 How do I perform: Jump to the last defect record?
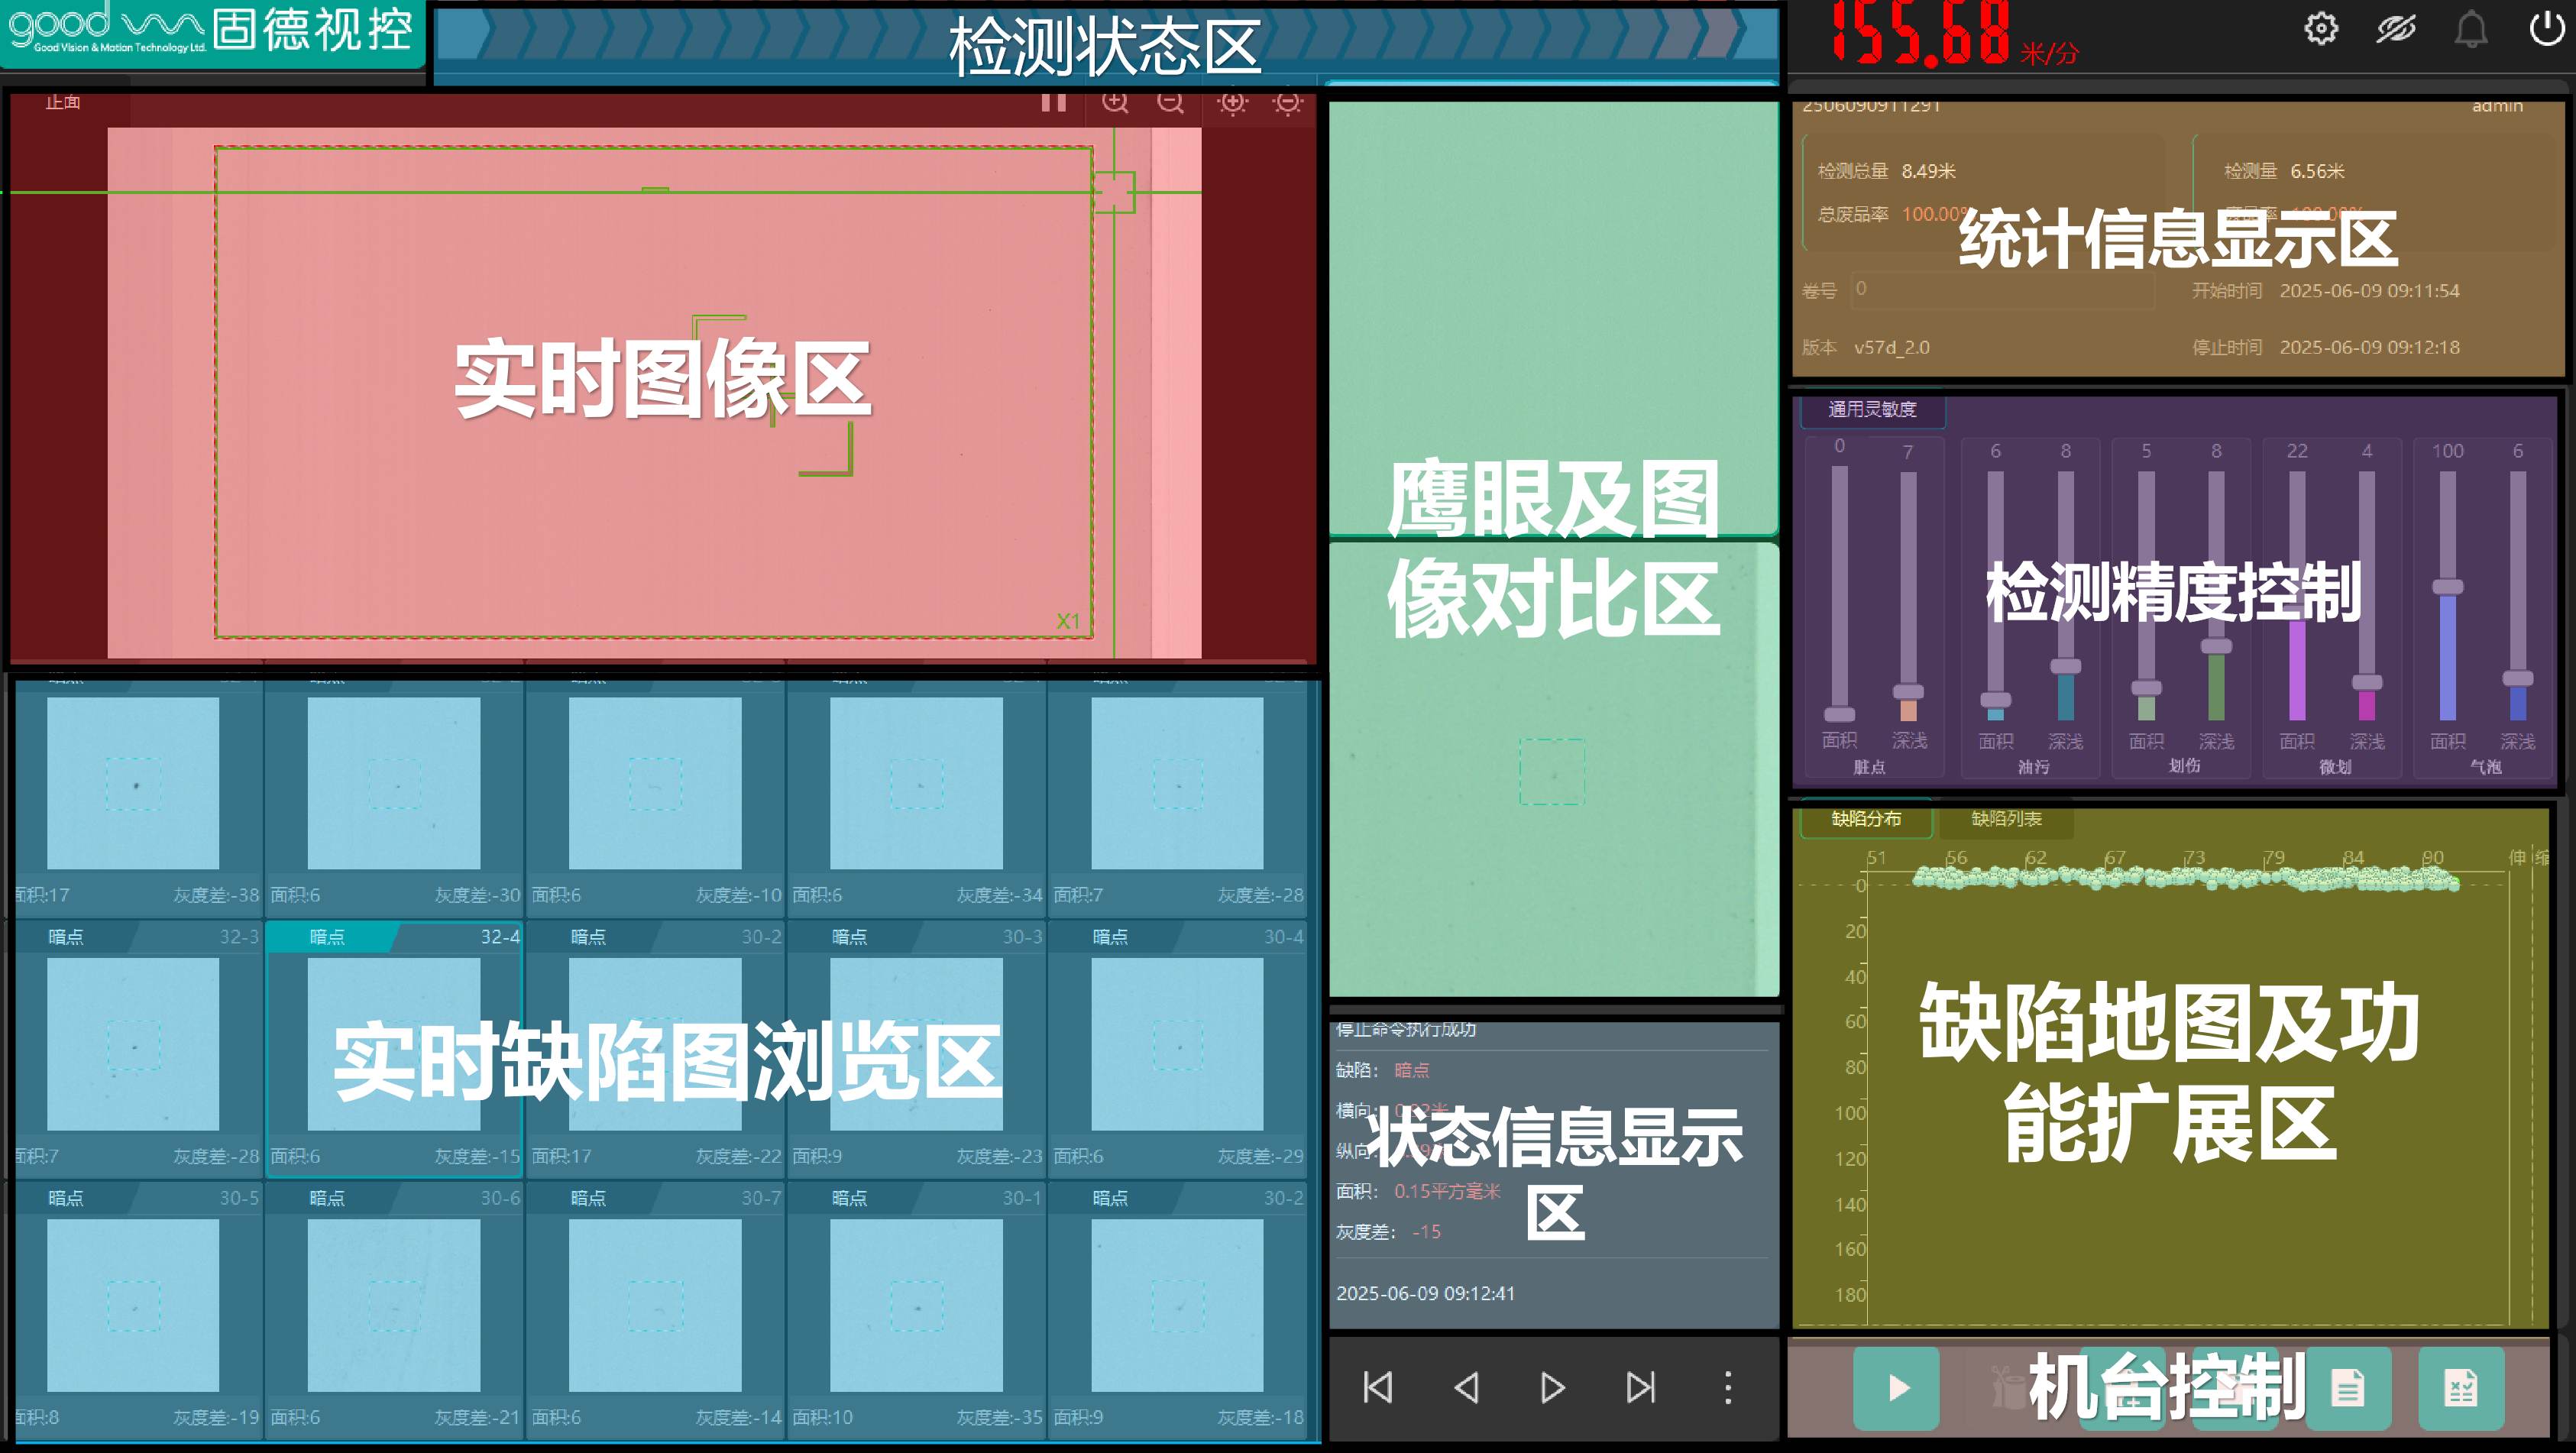[x=1640, y=1387]
